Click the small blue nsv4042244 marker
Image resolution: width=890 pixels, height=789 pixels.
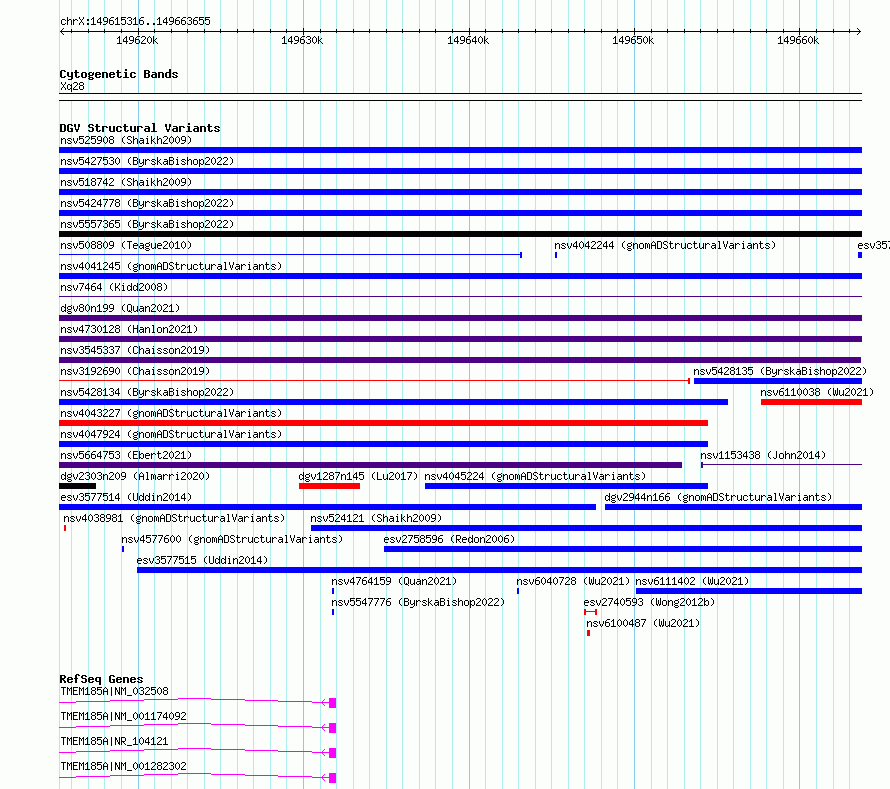(x=556, y=255)
